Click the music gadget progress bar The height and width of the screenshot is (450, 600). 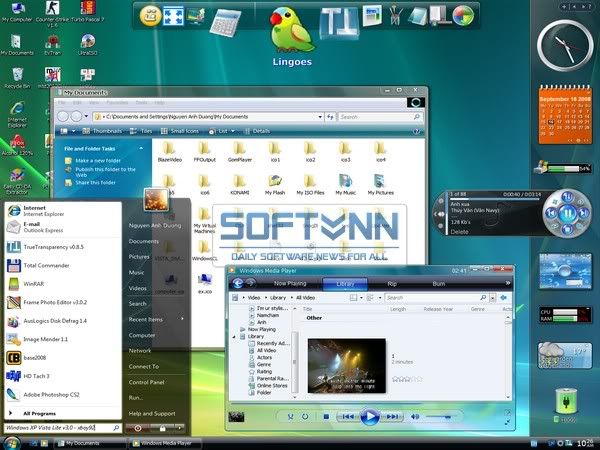click(x=495, y=199)
